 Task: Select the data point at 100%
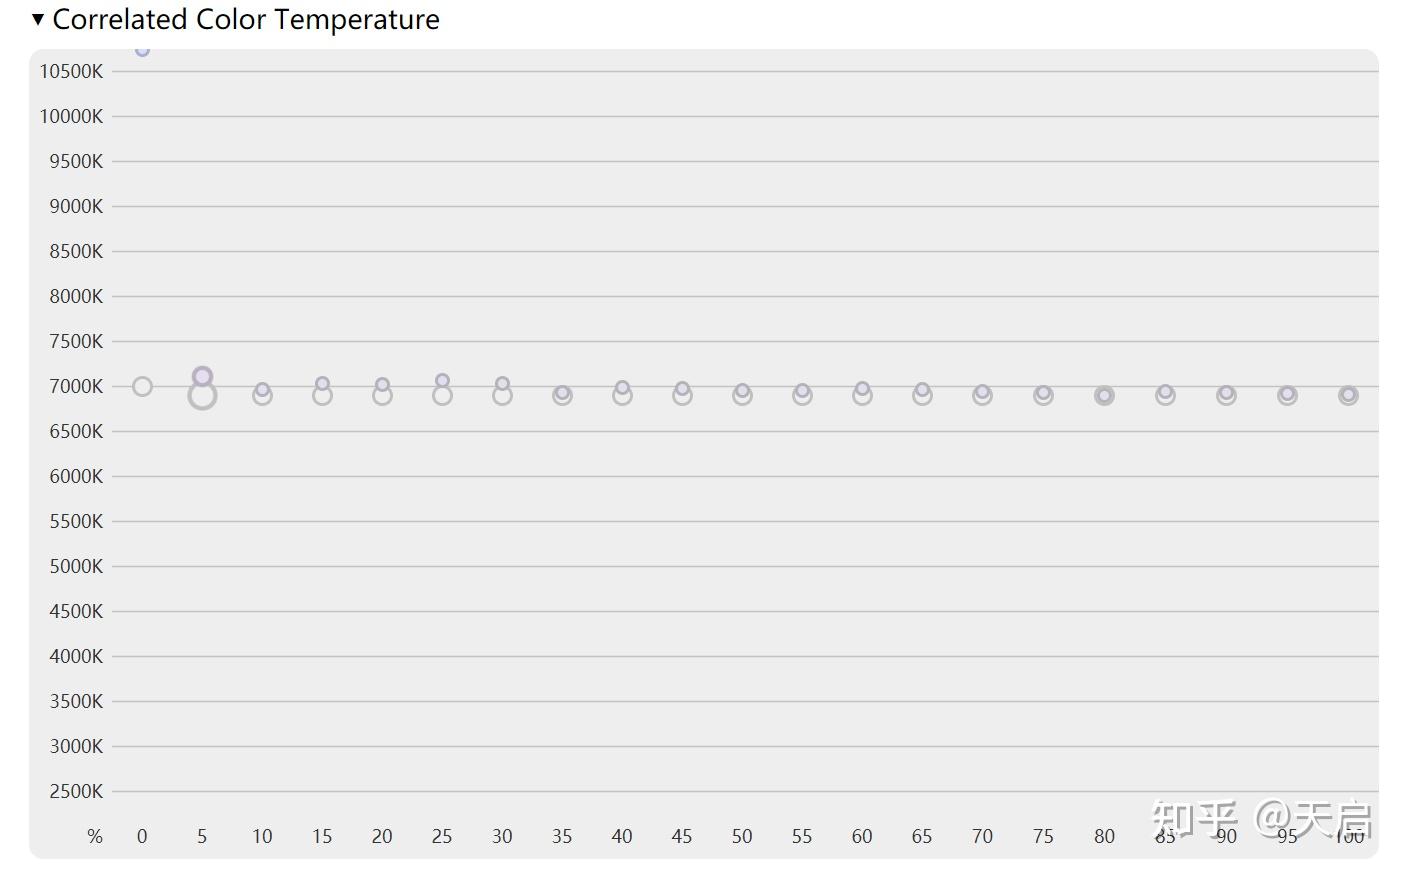(1348, 395)
